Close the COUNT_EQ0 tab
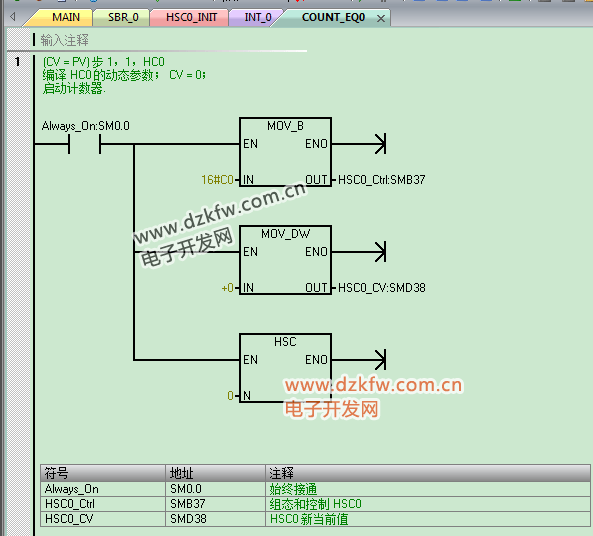The width and height of the screenshot is (593, 536). coord(381,18)
